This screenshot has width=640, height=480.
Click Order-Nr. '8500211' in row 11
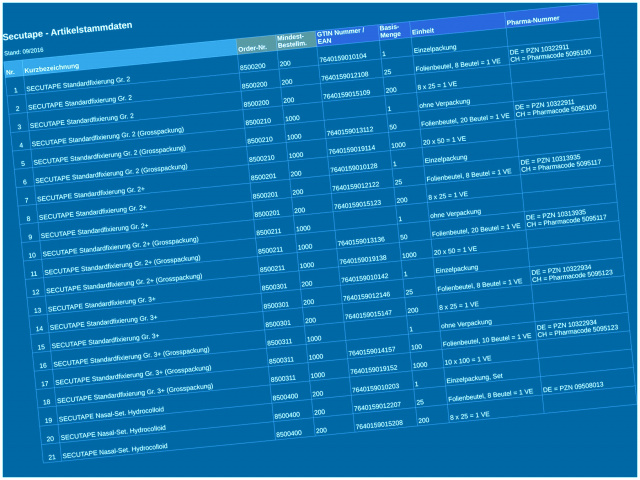click(x=270, y=250)
